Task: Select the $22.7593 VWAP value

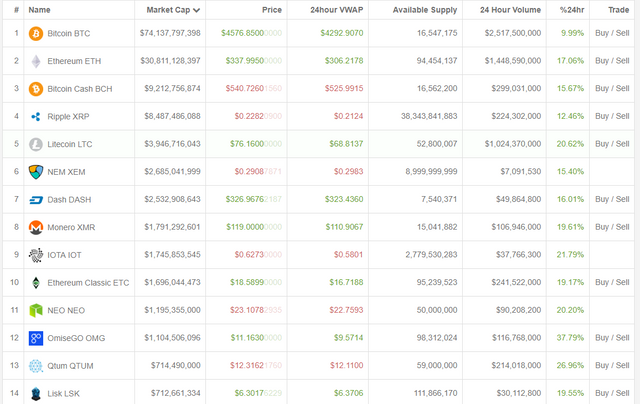Action: pyautogui.click(x=346, y=310)
